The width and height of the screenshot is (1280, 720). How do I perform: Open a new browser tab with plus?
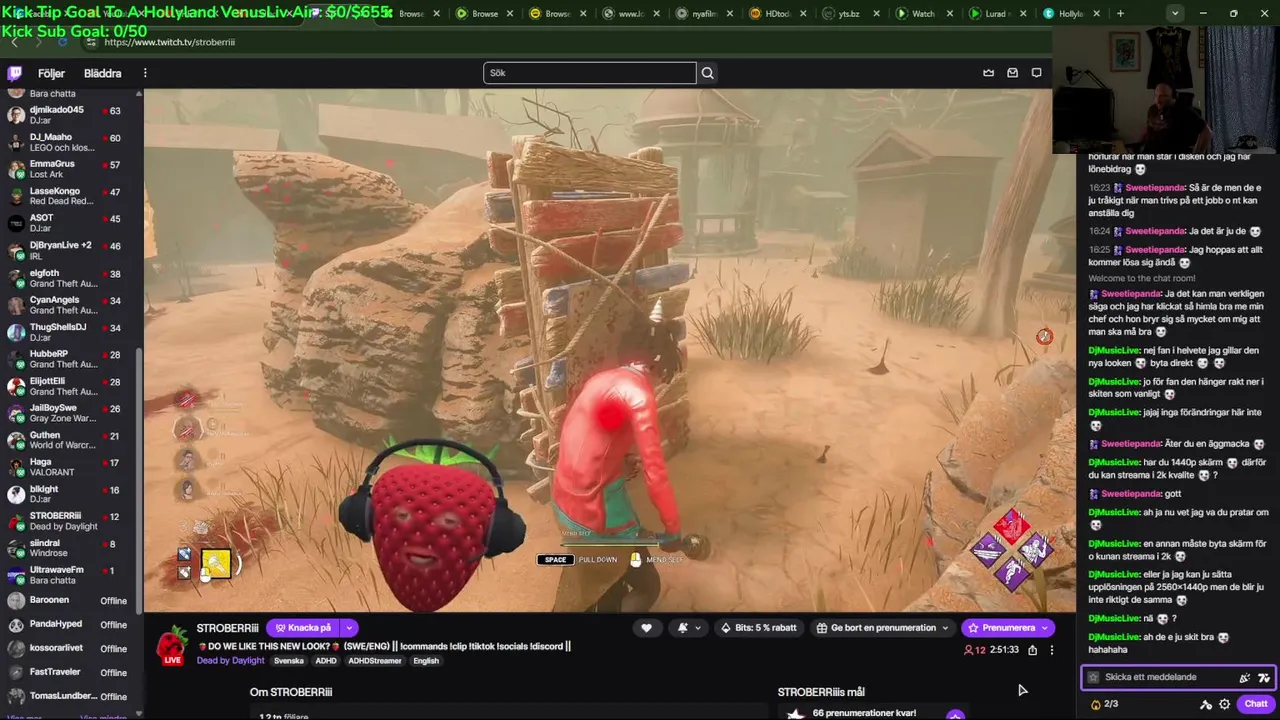tap(1120, 14)
